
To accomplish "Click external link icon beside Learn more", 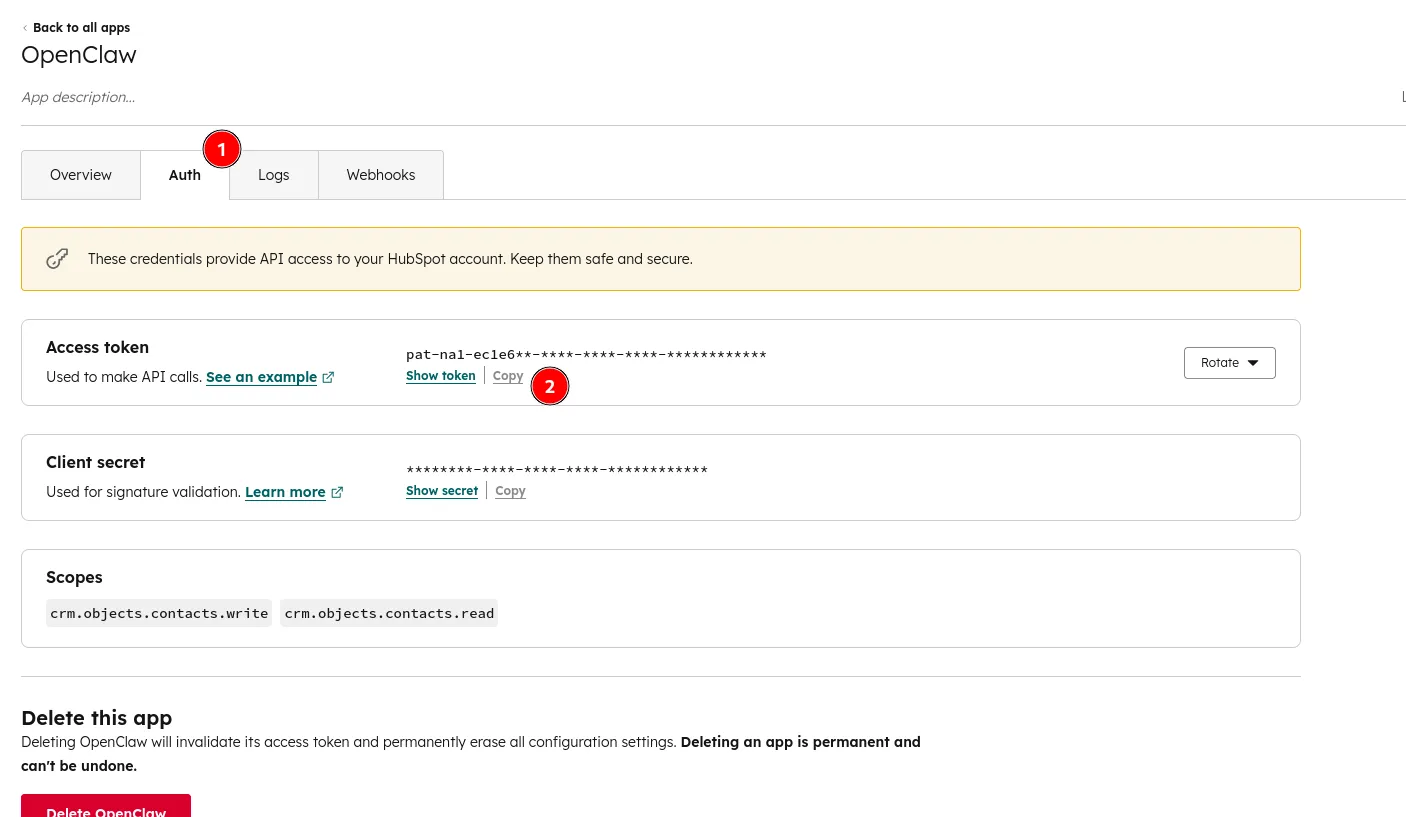I will [337, 493].
